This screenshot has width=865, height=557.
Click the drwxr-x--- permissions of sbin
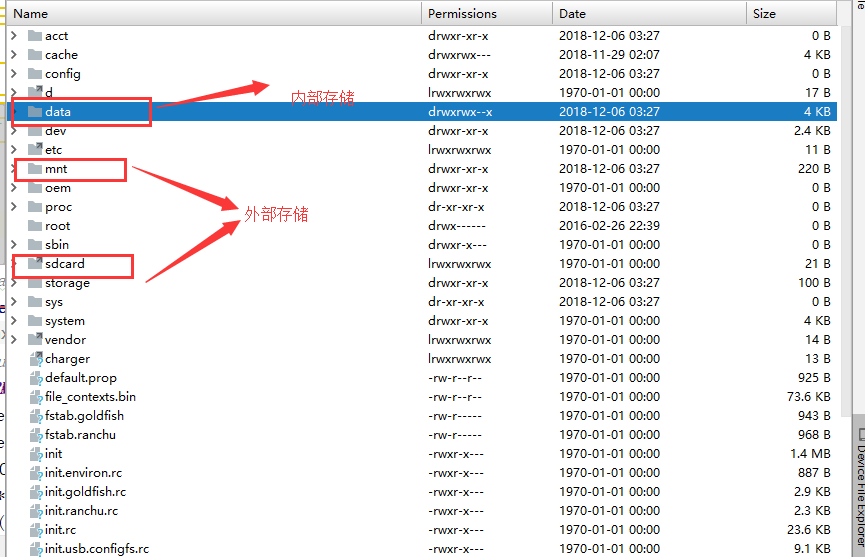[x=457, y=244]
